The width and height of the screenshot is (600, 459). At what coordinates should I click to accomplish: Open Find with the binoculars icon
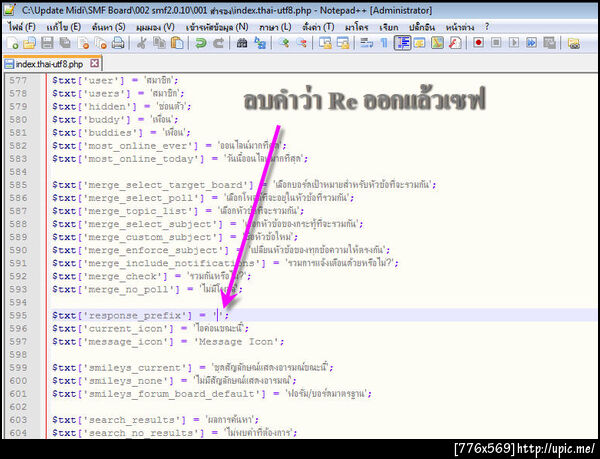pos(242,43)
